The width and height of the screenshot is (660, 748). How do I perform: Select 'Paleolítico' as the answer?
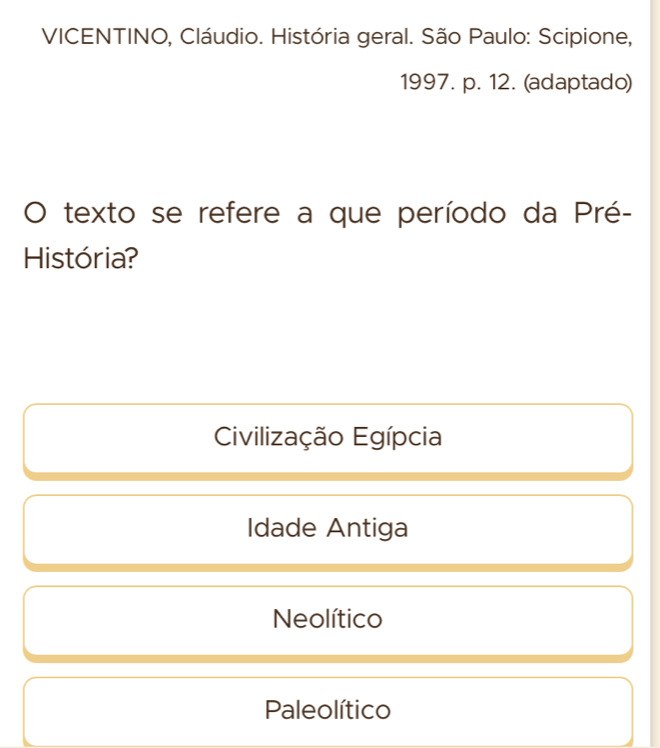point(328,710)
